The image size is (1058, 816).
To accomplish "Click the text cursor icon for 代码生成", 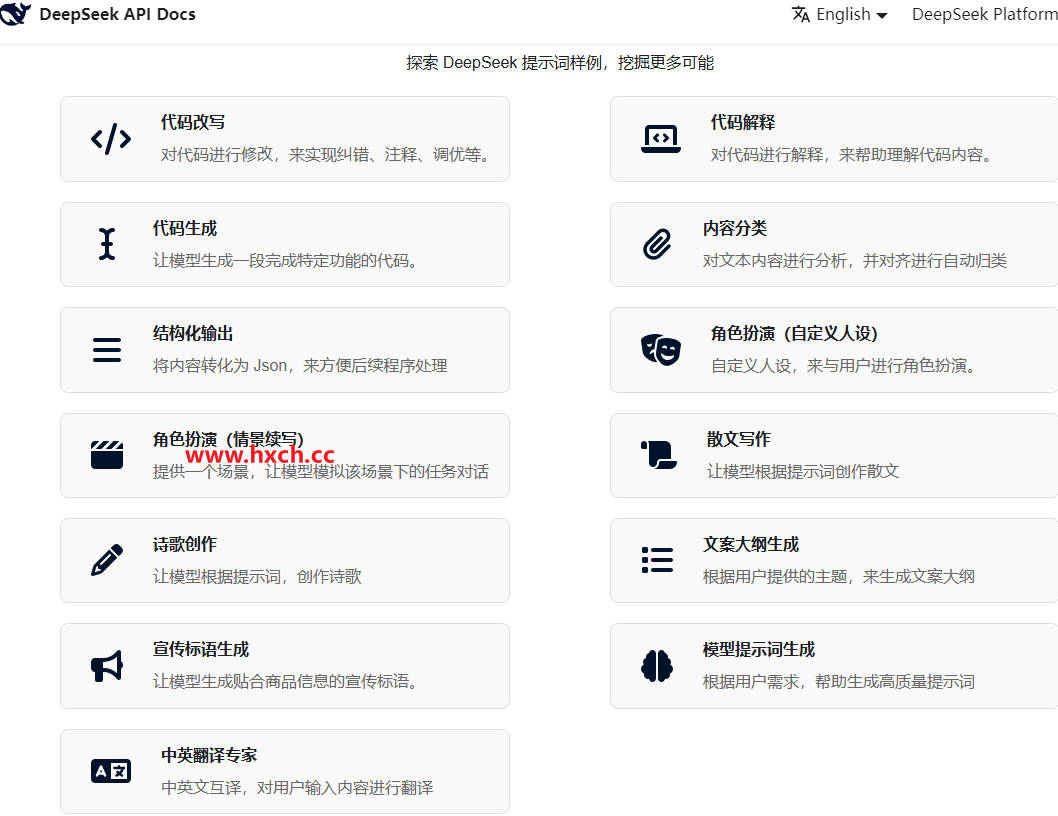I will click(x=107, y=244).
